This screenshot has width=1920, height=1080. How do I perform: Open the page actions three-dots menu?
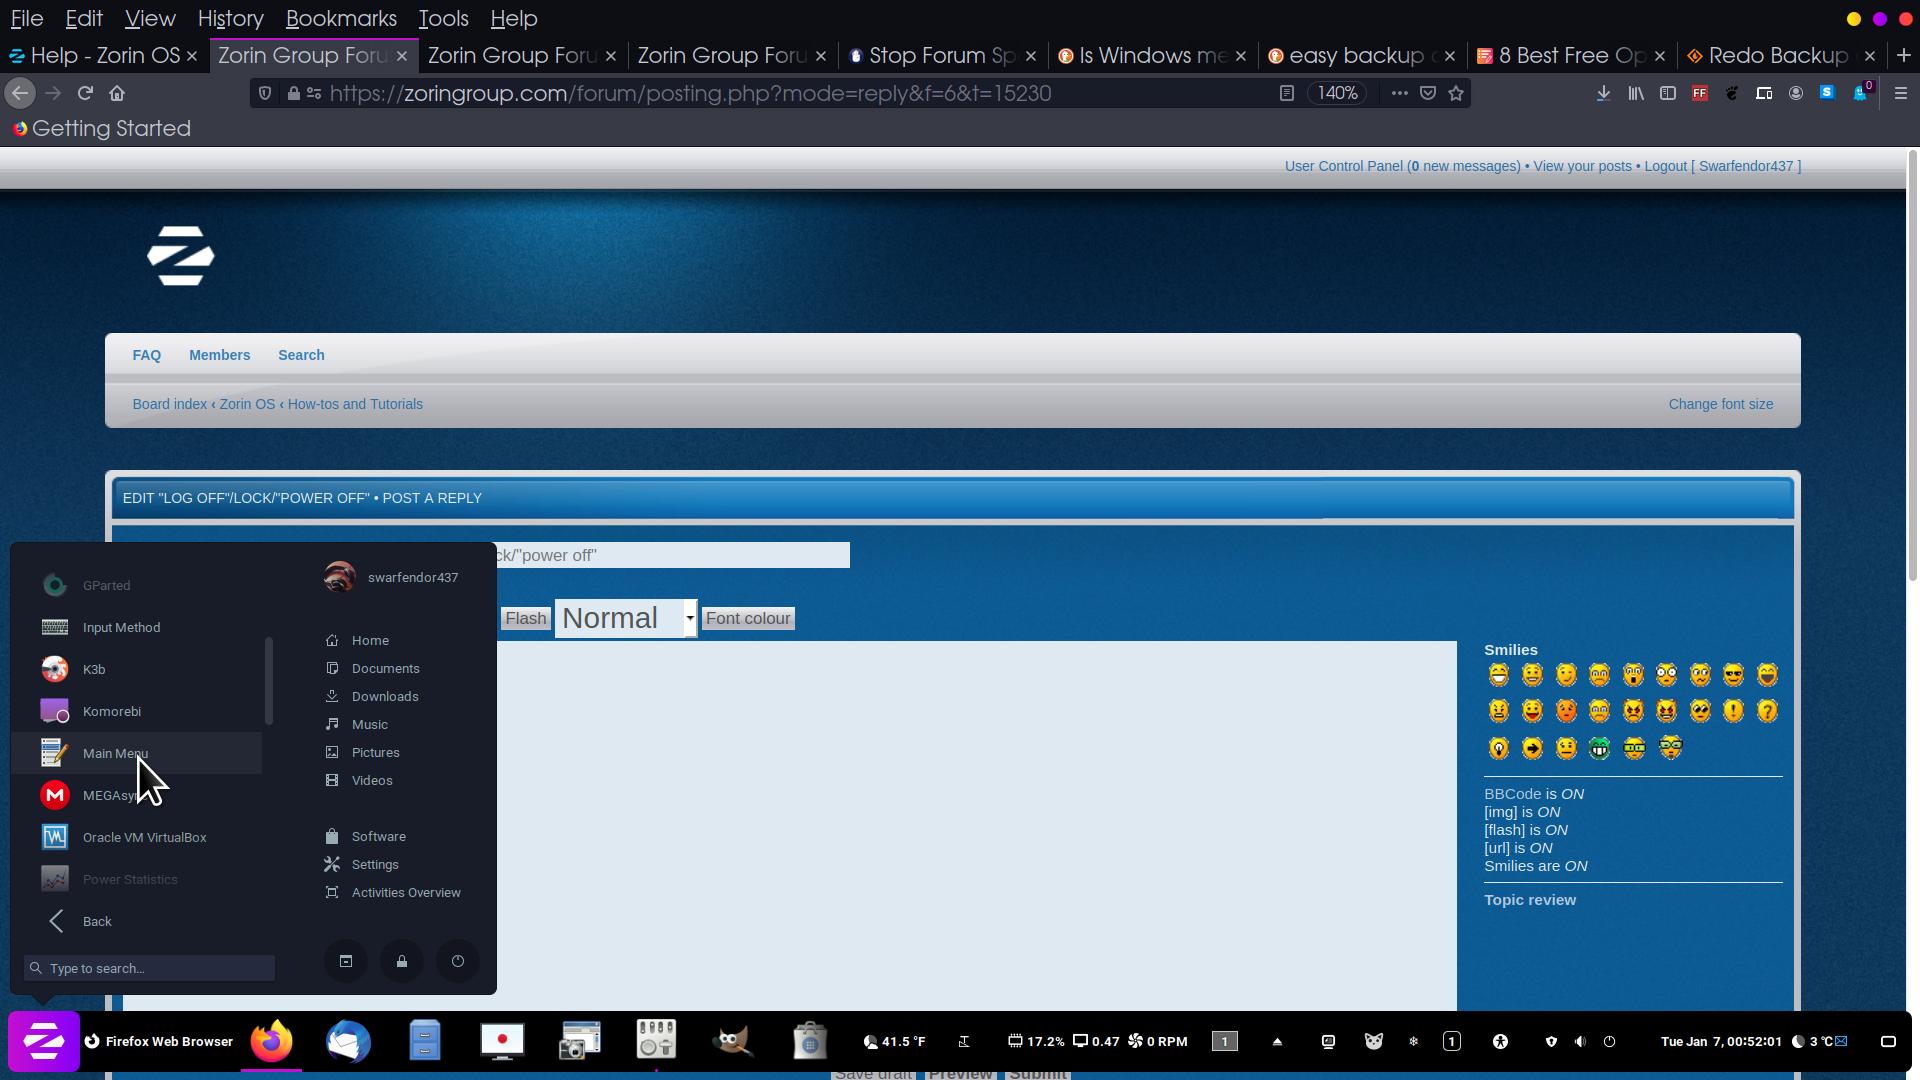pos(1399,93)
